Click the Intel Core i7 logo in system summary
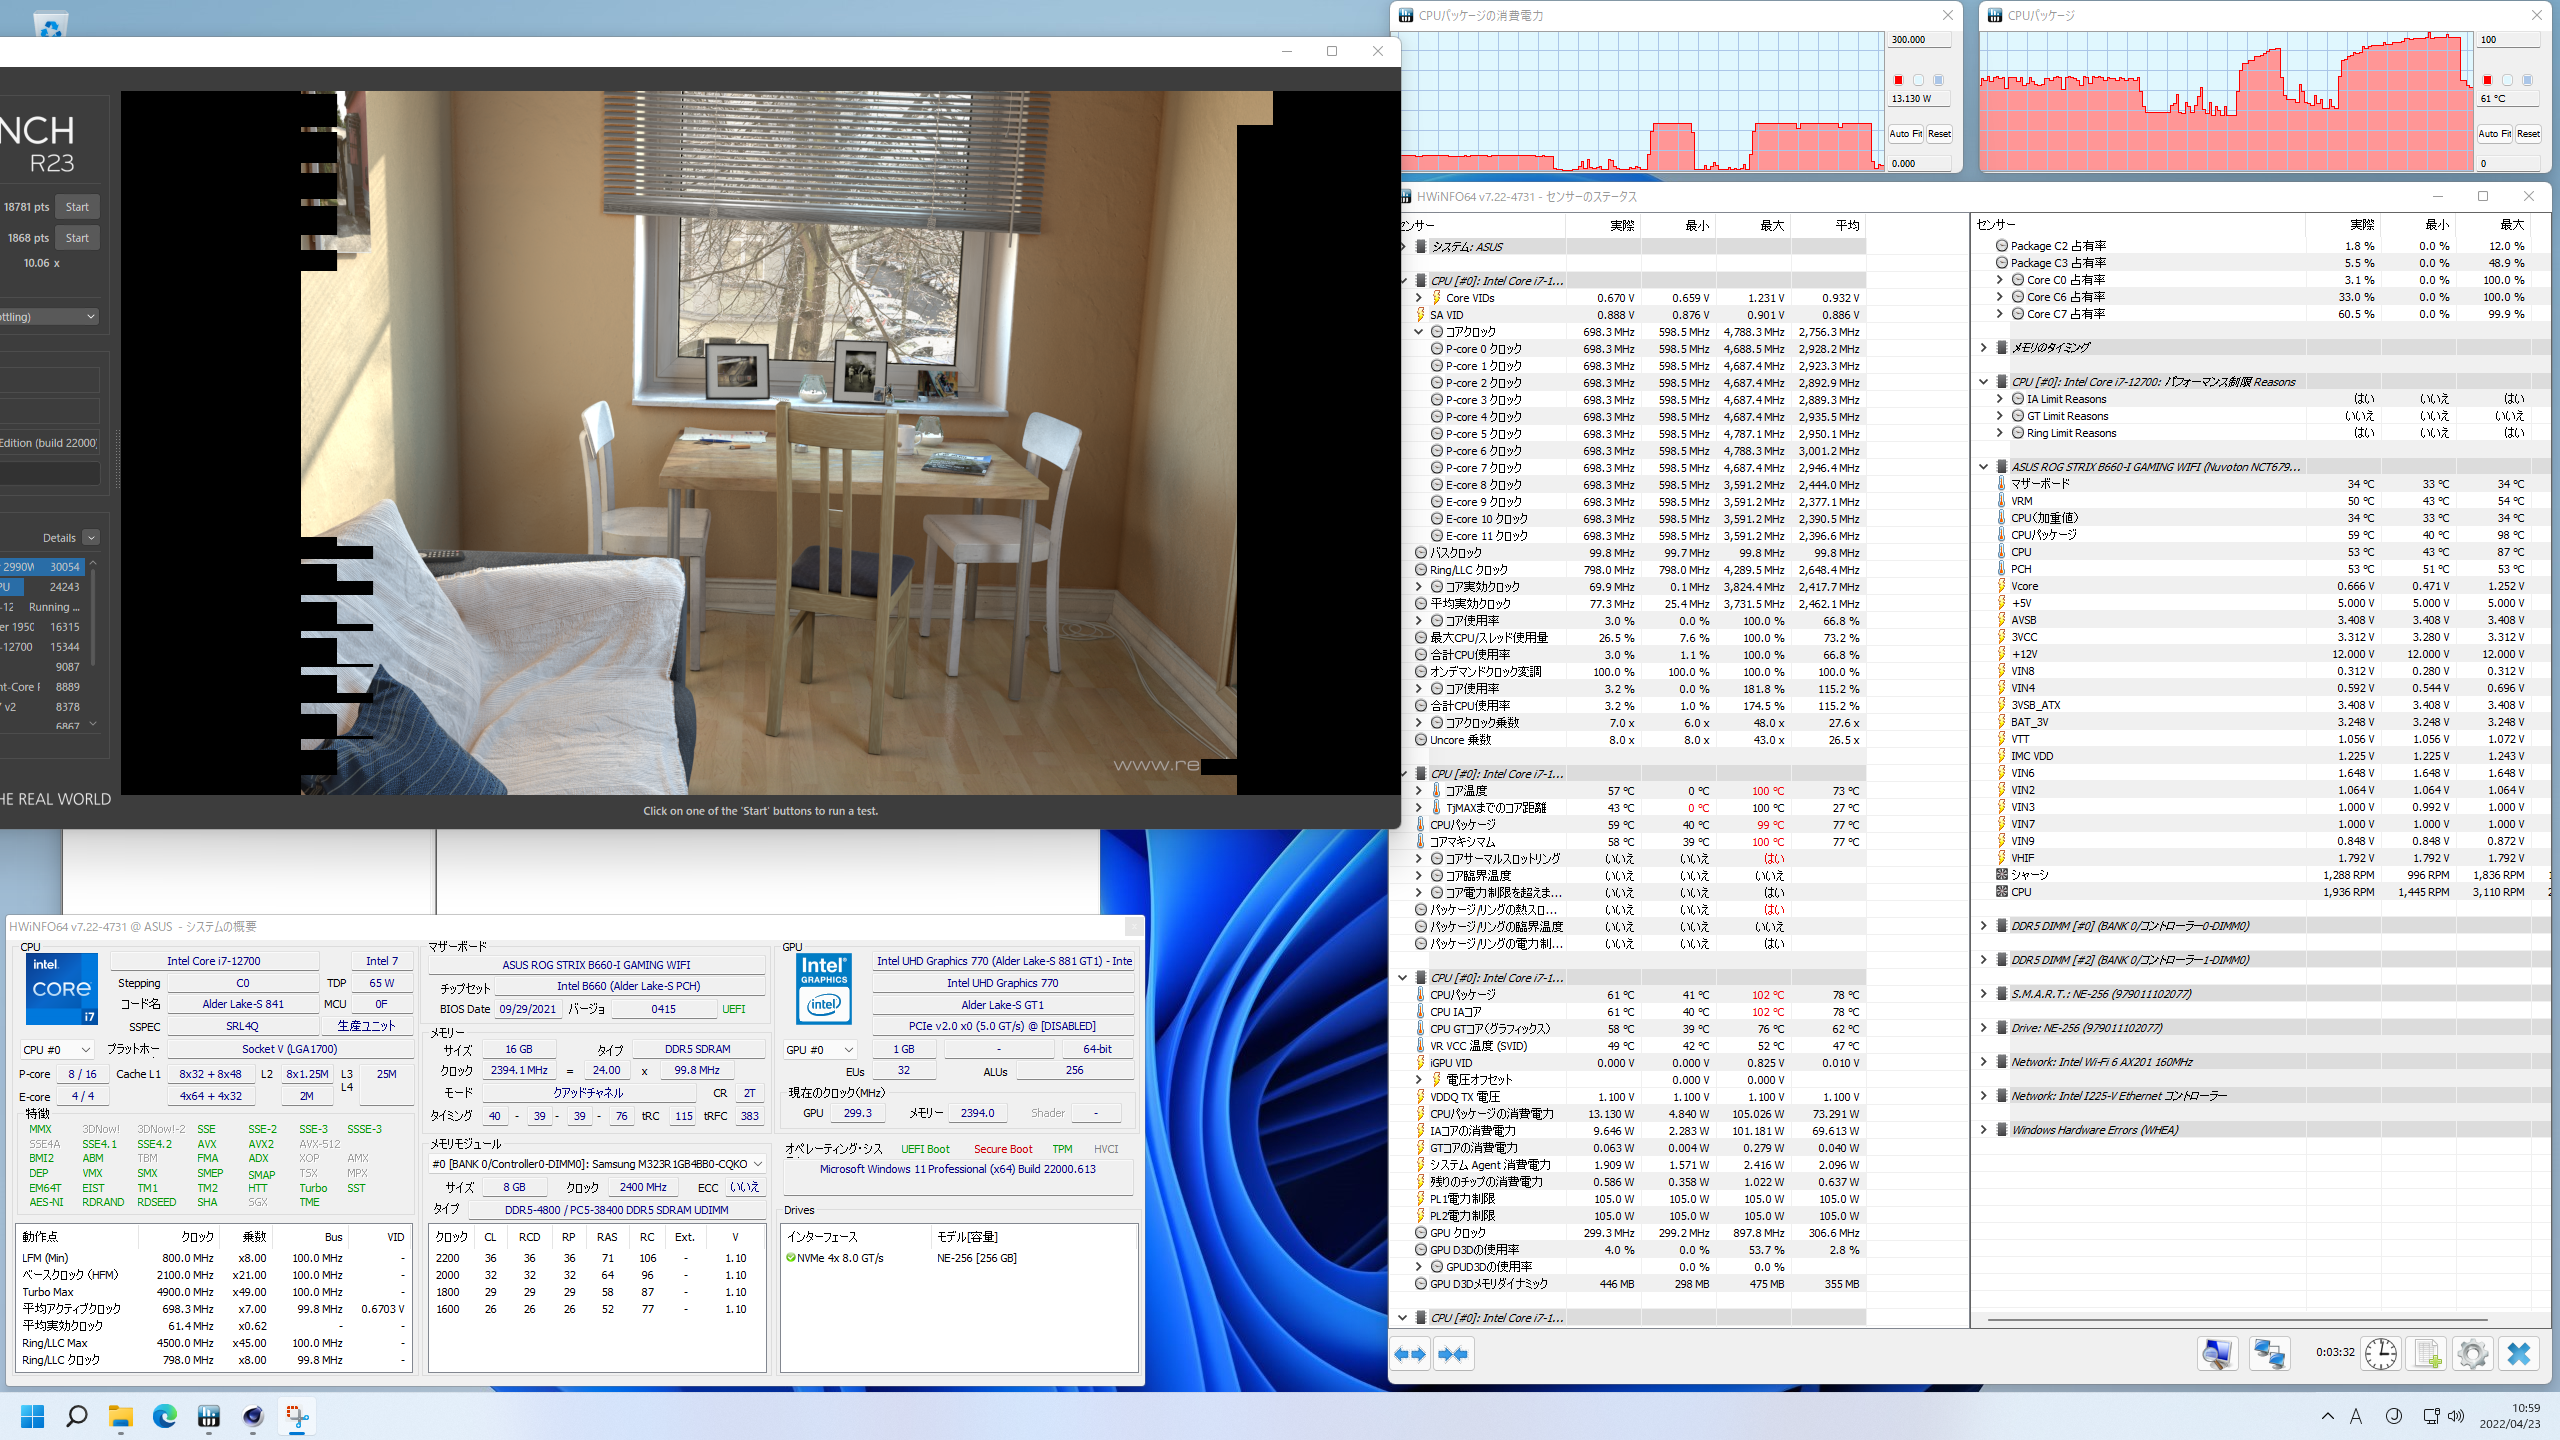The image size is (2560, 1440). (62, 988)
